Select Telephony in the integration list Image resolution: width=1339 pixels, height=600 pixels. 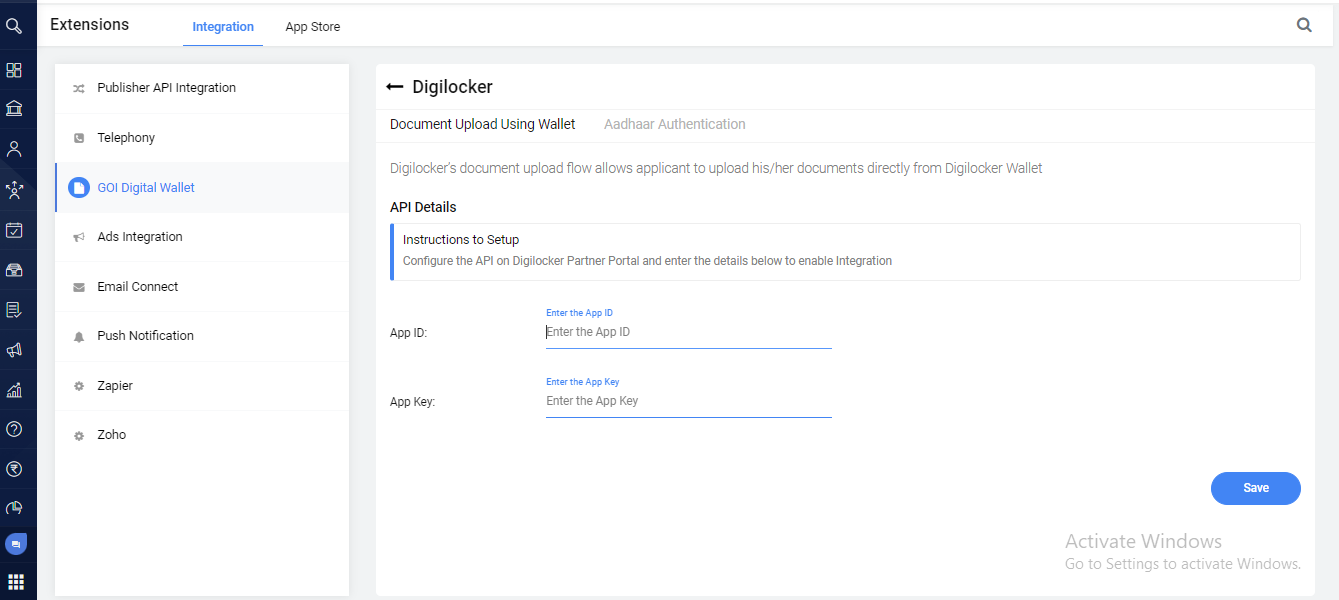click(126, 138)
